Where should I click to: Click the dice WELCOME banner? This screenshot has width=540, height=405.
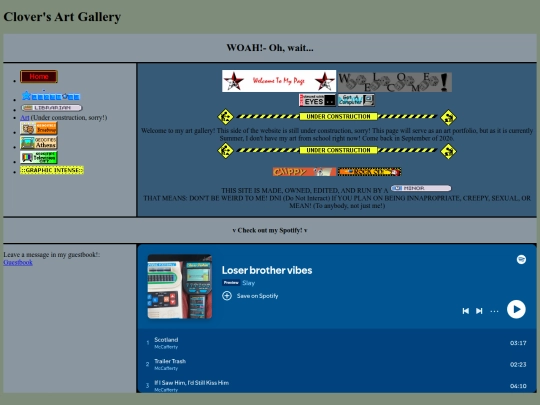tap(395, 82)
